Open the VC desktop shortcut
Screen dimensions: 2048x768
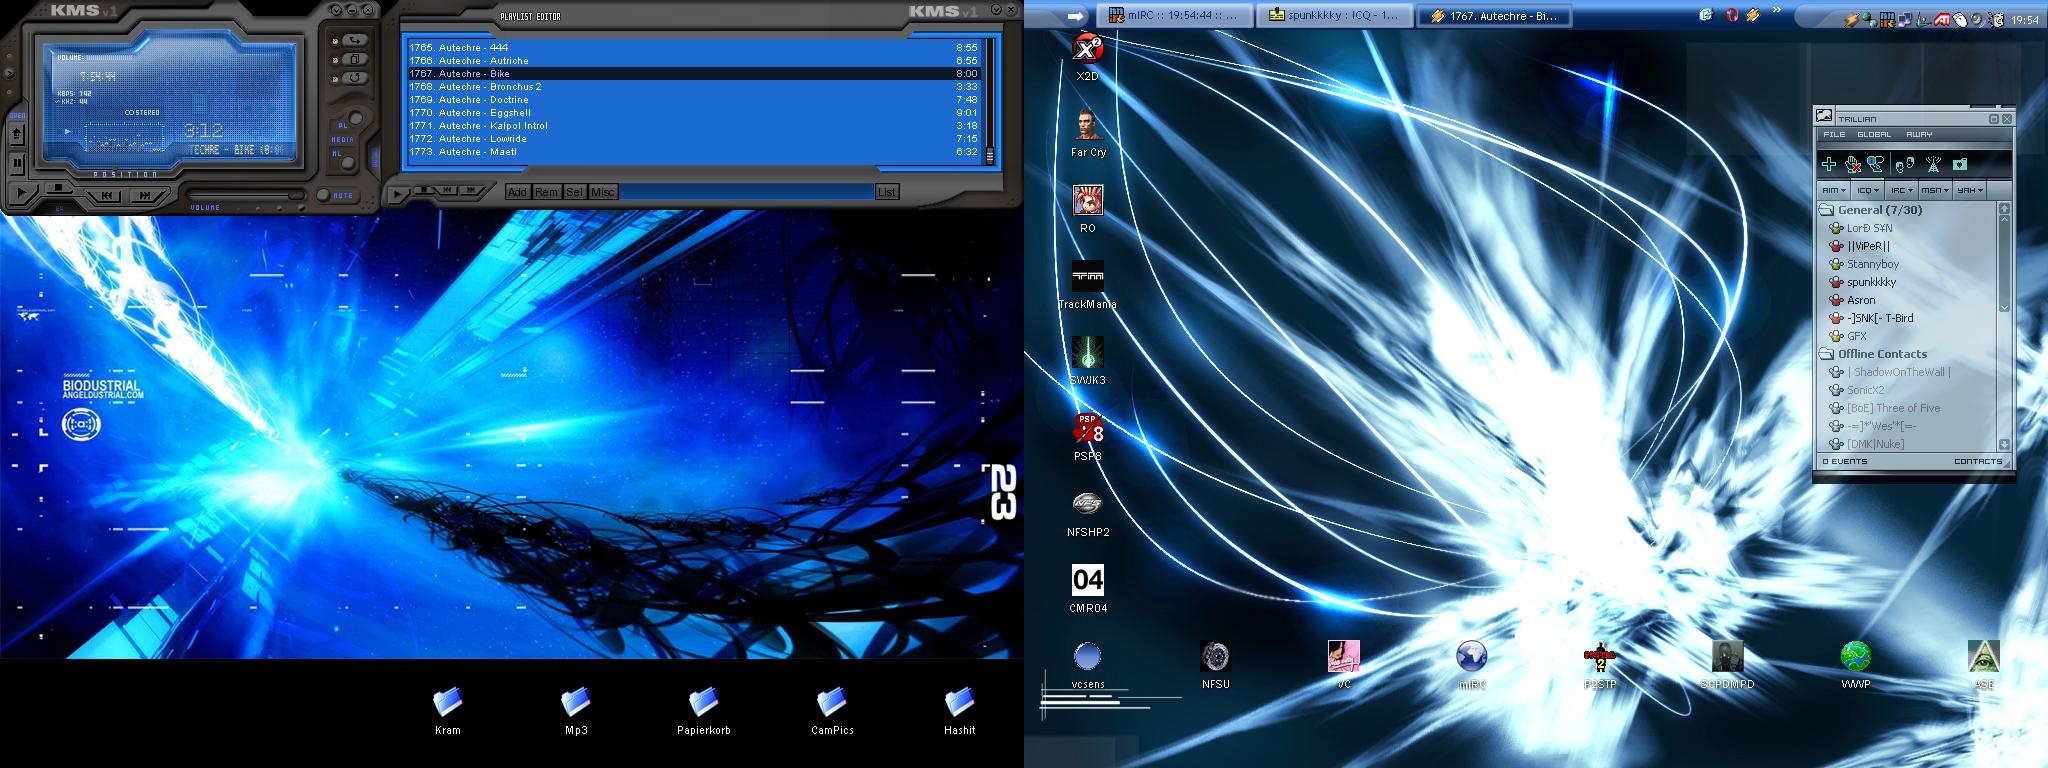[x=1343, y=665]
